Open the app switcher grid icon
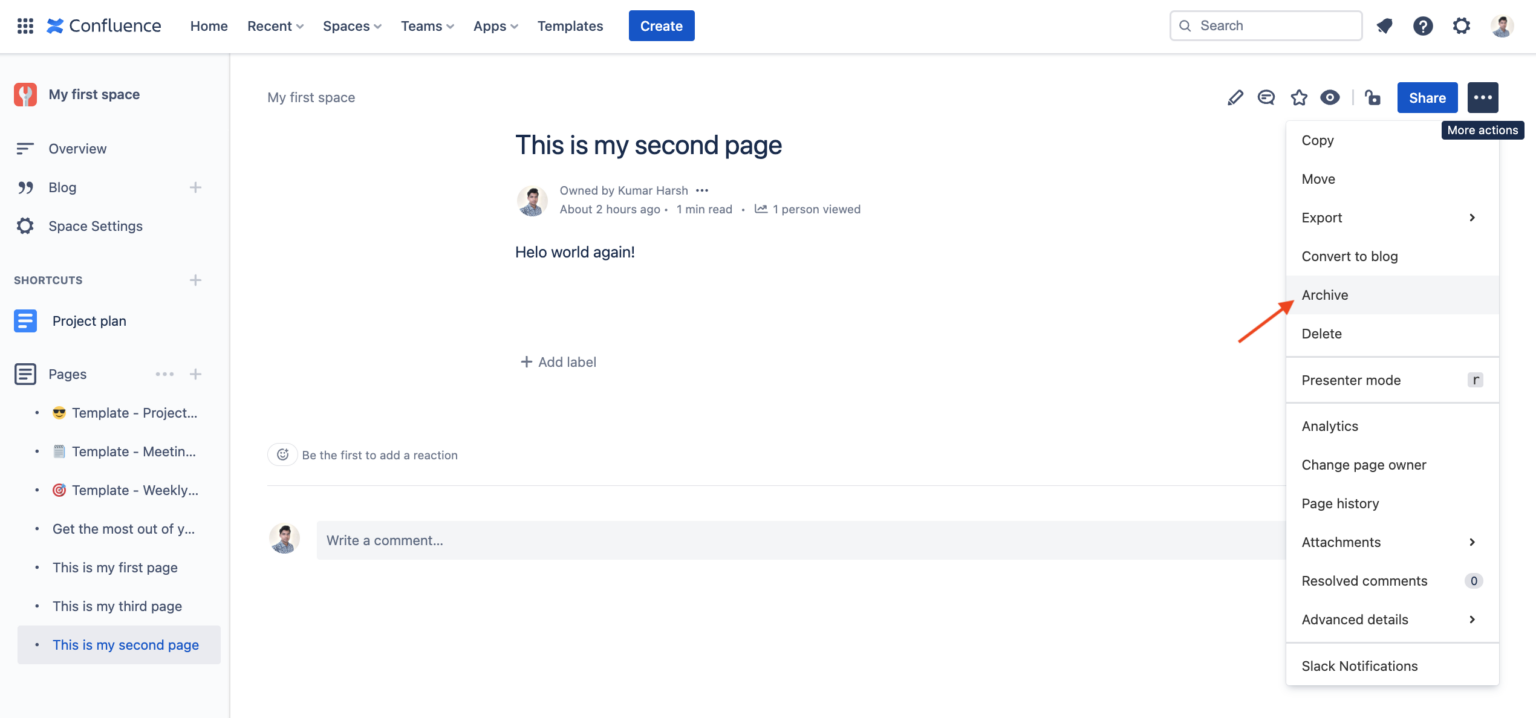Image resolution: width=1536 pixels, height=718 pixels. [24, 25]
